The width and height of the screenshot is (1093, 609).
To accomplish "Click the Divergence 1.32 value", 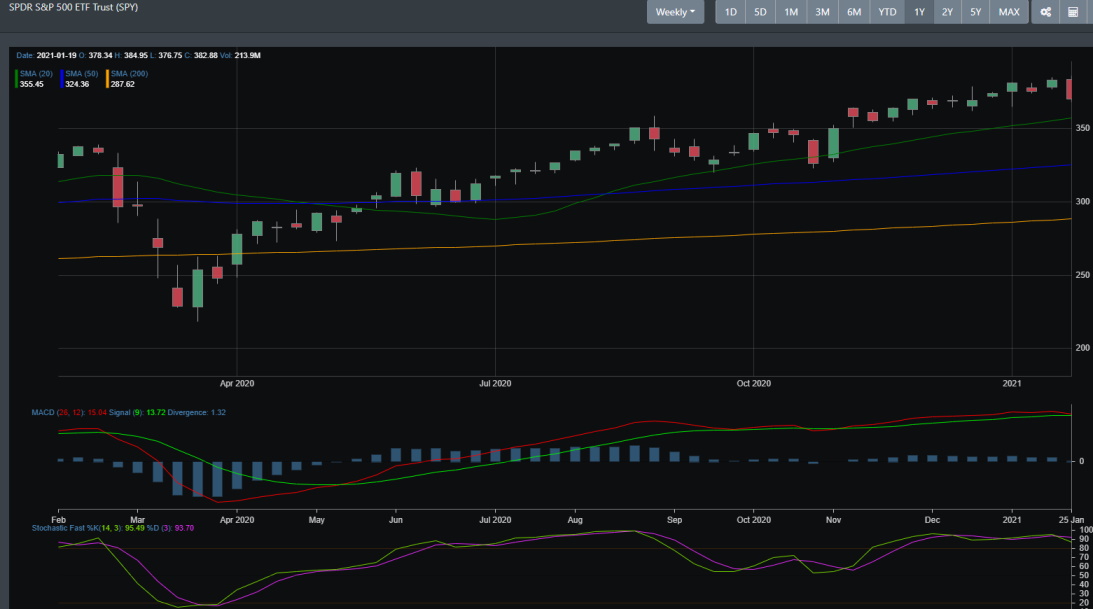I will click(x=197, y=413).
